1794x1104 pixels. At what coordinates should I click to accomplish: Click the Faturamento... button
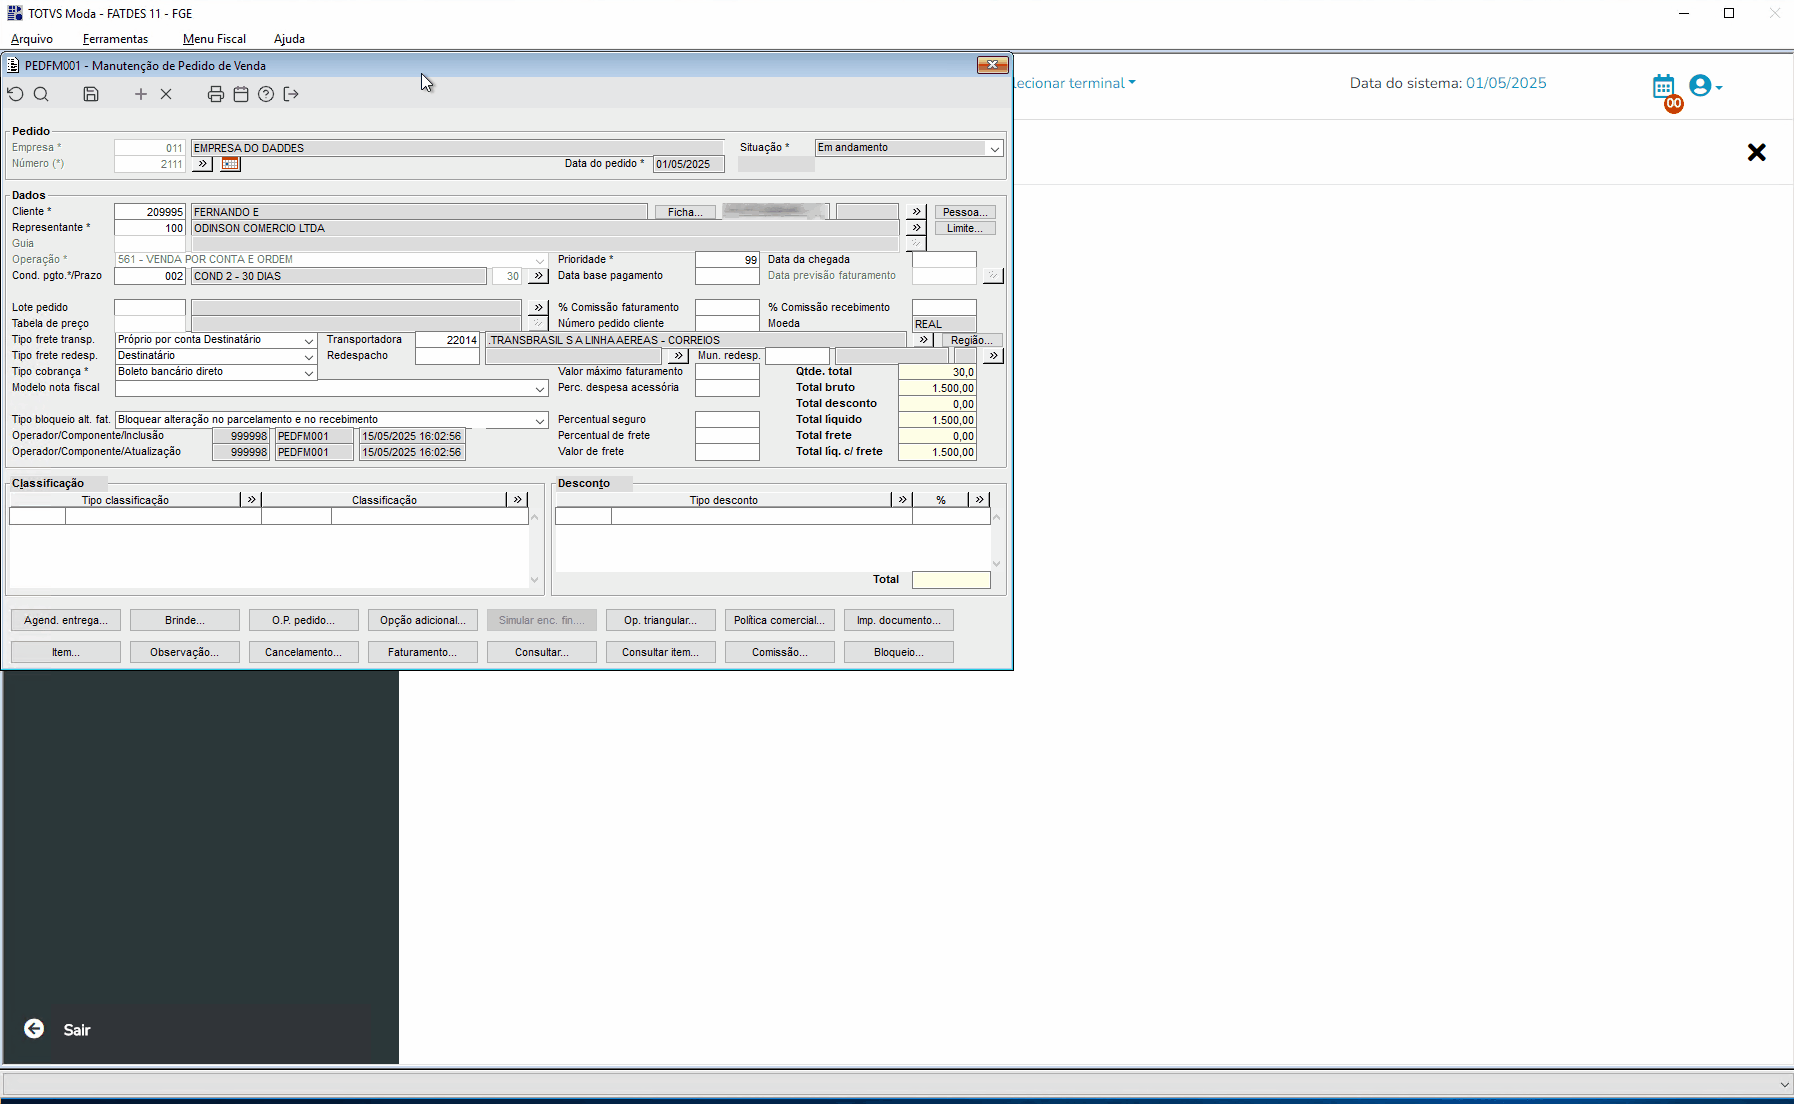[x=423, y=652]
